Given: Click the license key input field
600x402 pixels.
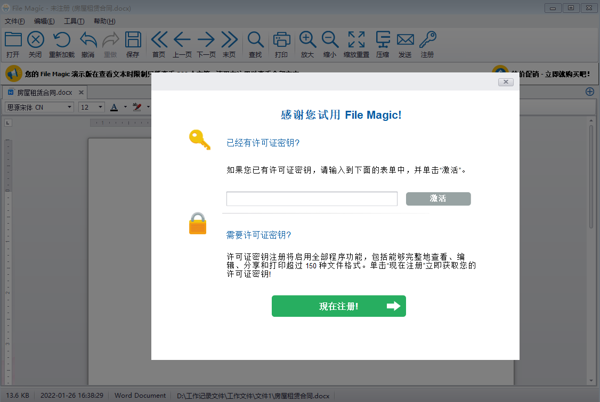Looking at the screenshot, I should point(311,199).
